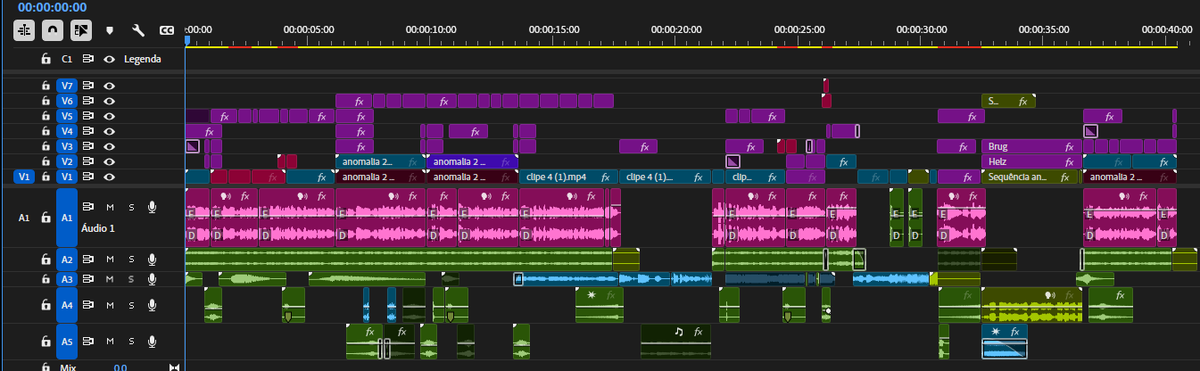The image size is (1200, 371).
Task: Toggle sync lock on audio track A2
Action: click(x=88, y=259)
